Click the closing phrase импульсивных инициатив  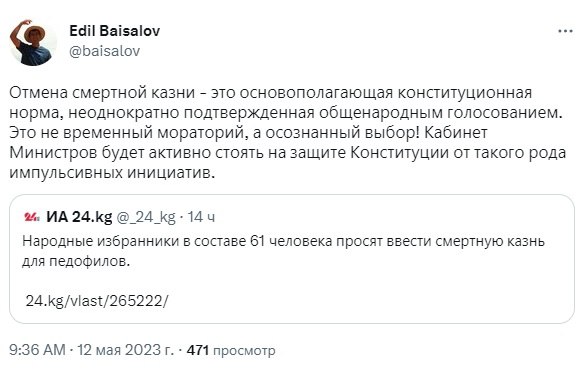(112, 172)
